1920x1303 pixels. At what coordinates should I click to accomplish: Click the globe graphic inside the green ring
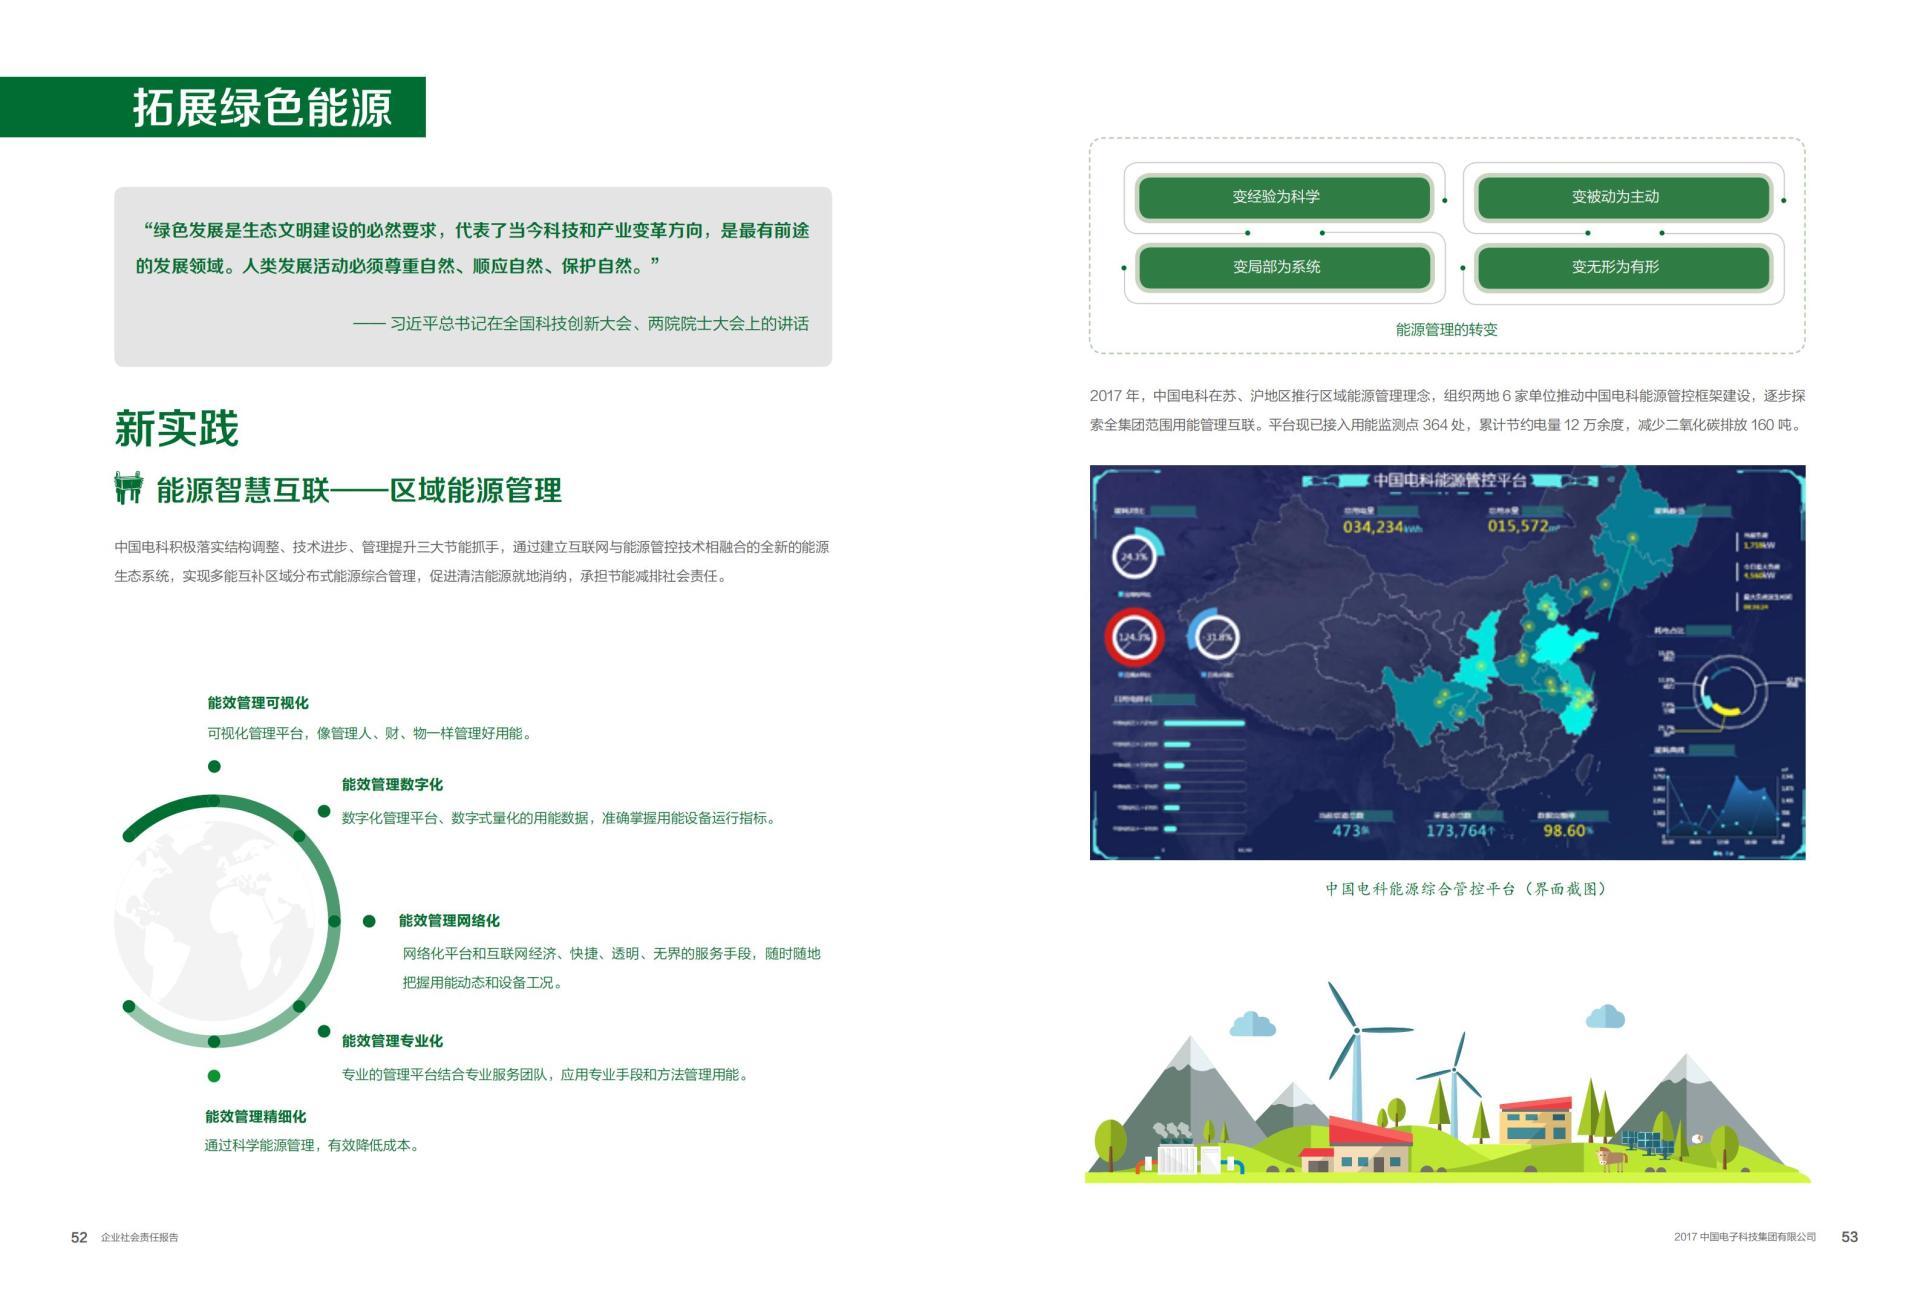click(213, 920)
